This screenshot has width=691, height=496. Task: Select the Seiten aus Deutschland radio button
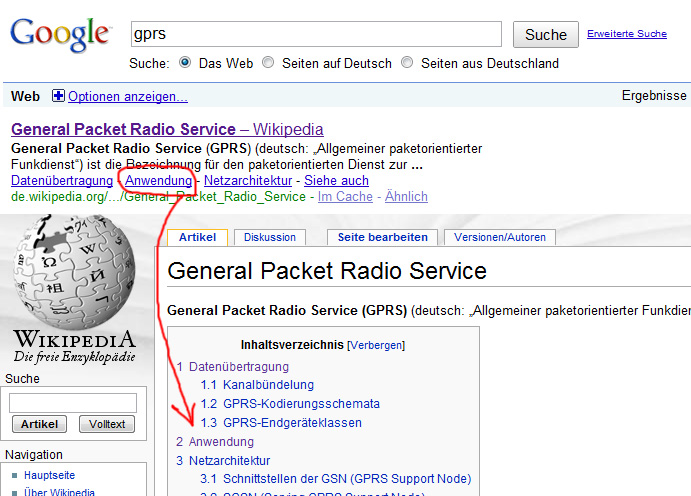[x=407, y=63]
